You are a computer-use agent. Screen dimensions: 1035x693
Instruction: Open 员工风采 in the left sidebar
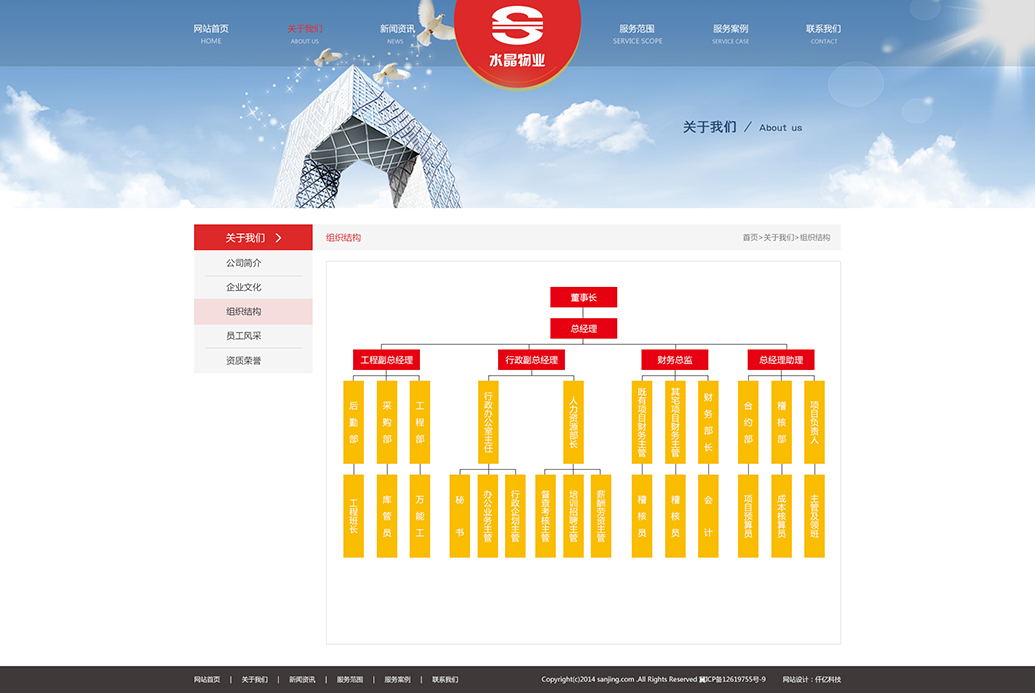pos(244,336)
